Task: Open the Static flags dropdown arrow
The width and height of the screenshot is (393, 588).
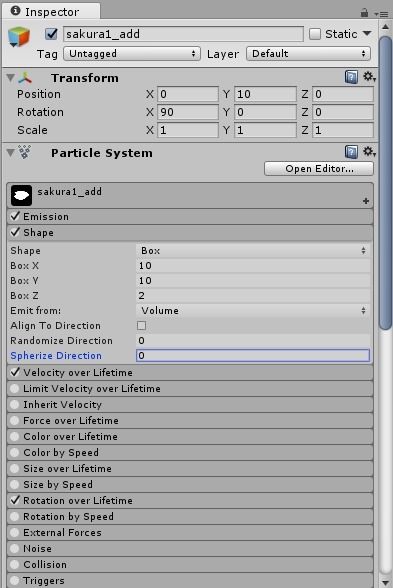Action: [367, 33]
